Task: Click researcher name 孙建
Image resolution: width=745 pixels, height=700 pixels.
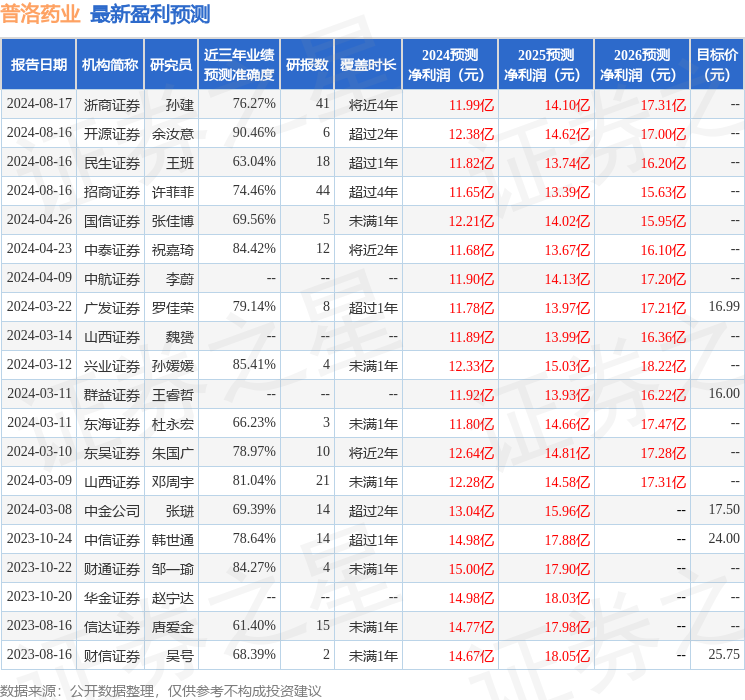Action: pos(180,105)
